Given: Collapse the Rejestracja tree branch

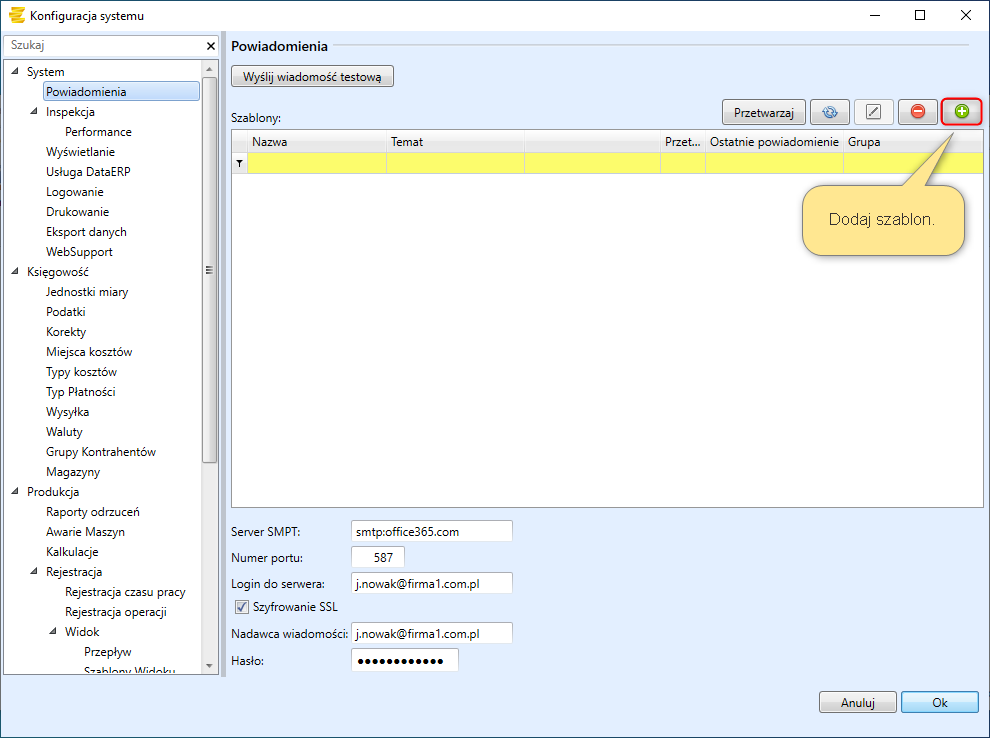Looking at the screenshot, I should [x=35, y=572].
